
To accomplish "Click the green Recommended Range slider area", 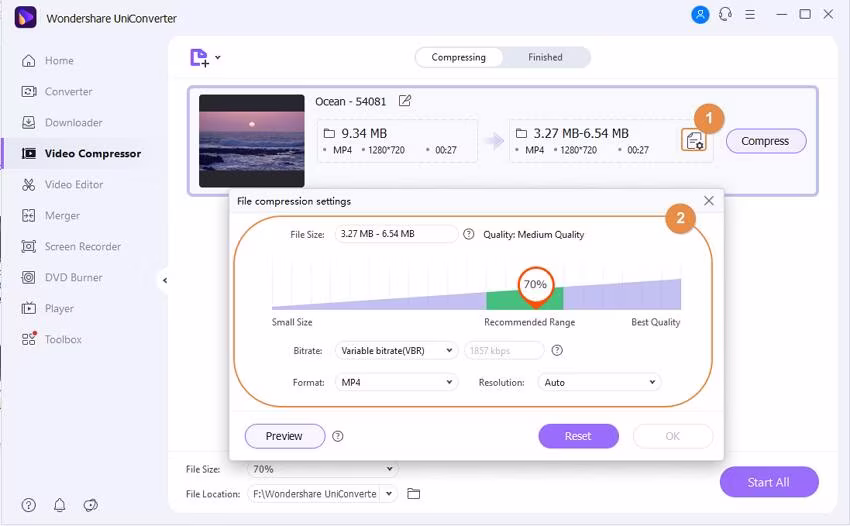I will pos(525,299).
